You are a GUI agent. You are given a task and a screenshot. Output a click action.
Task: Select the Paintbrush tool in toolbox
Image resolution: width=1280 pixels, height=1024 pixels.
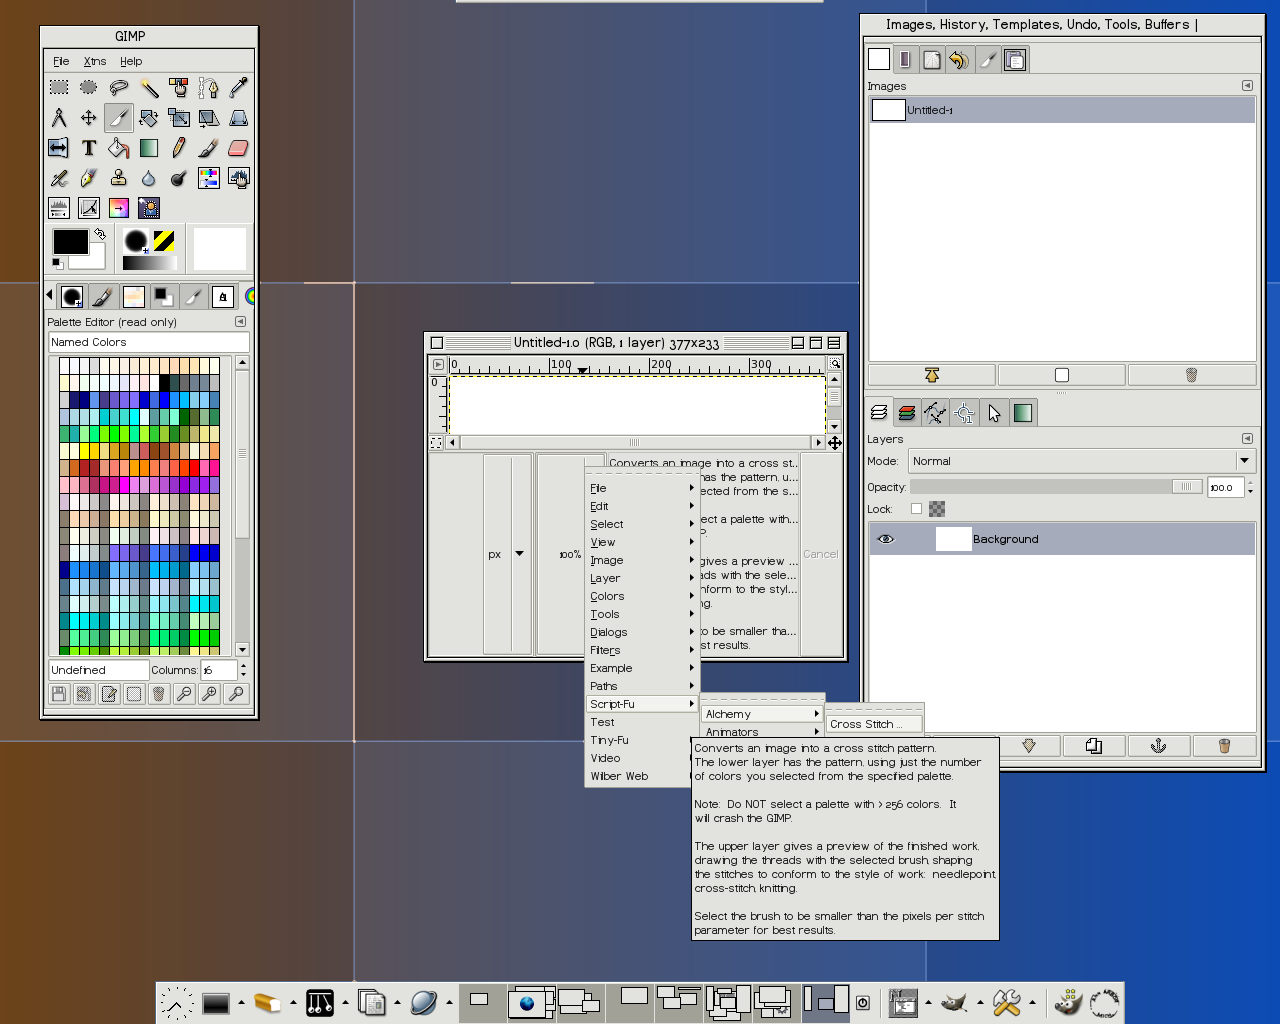click(209, 148)
